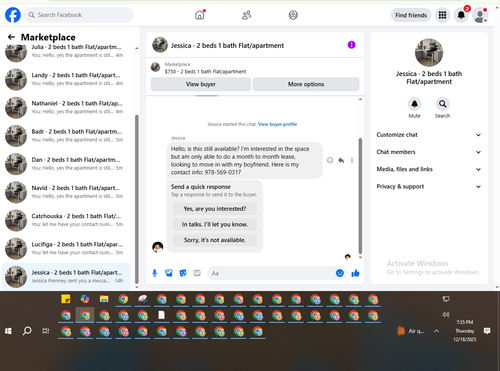500x371 pixels.
Task: Click the back arrow beside Marketplace
Action: (x=11, y=37)
